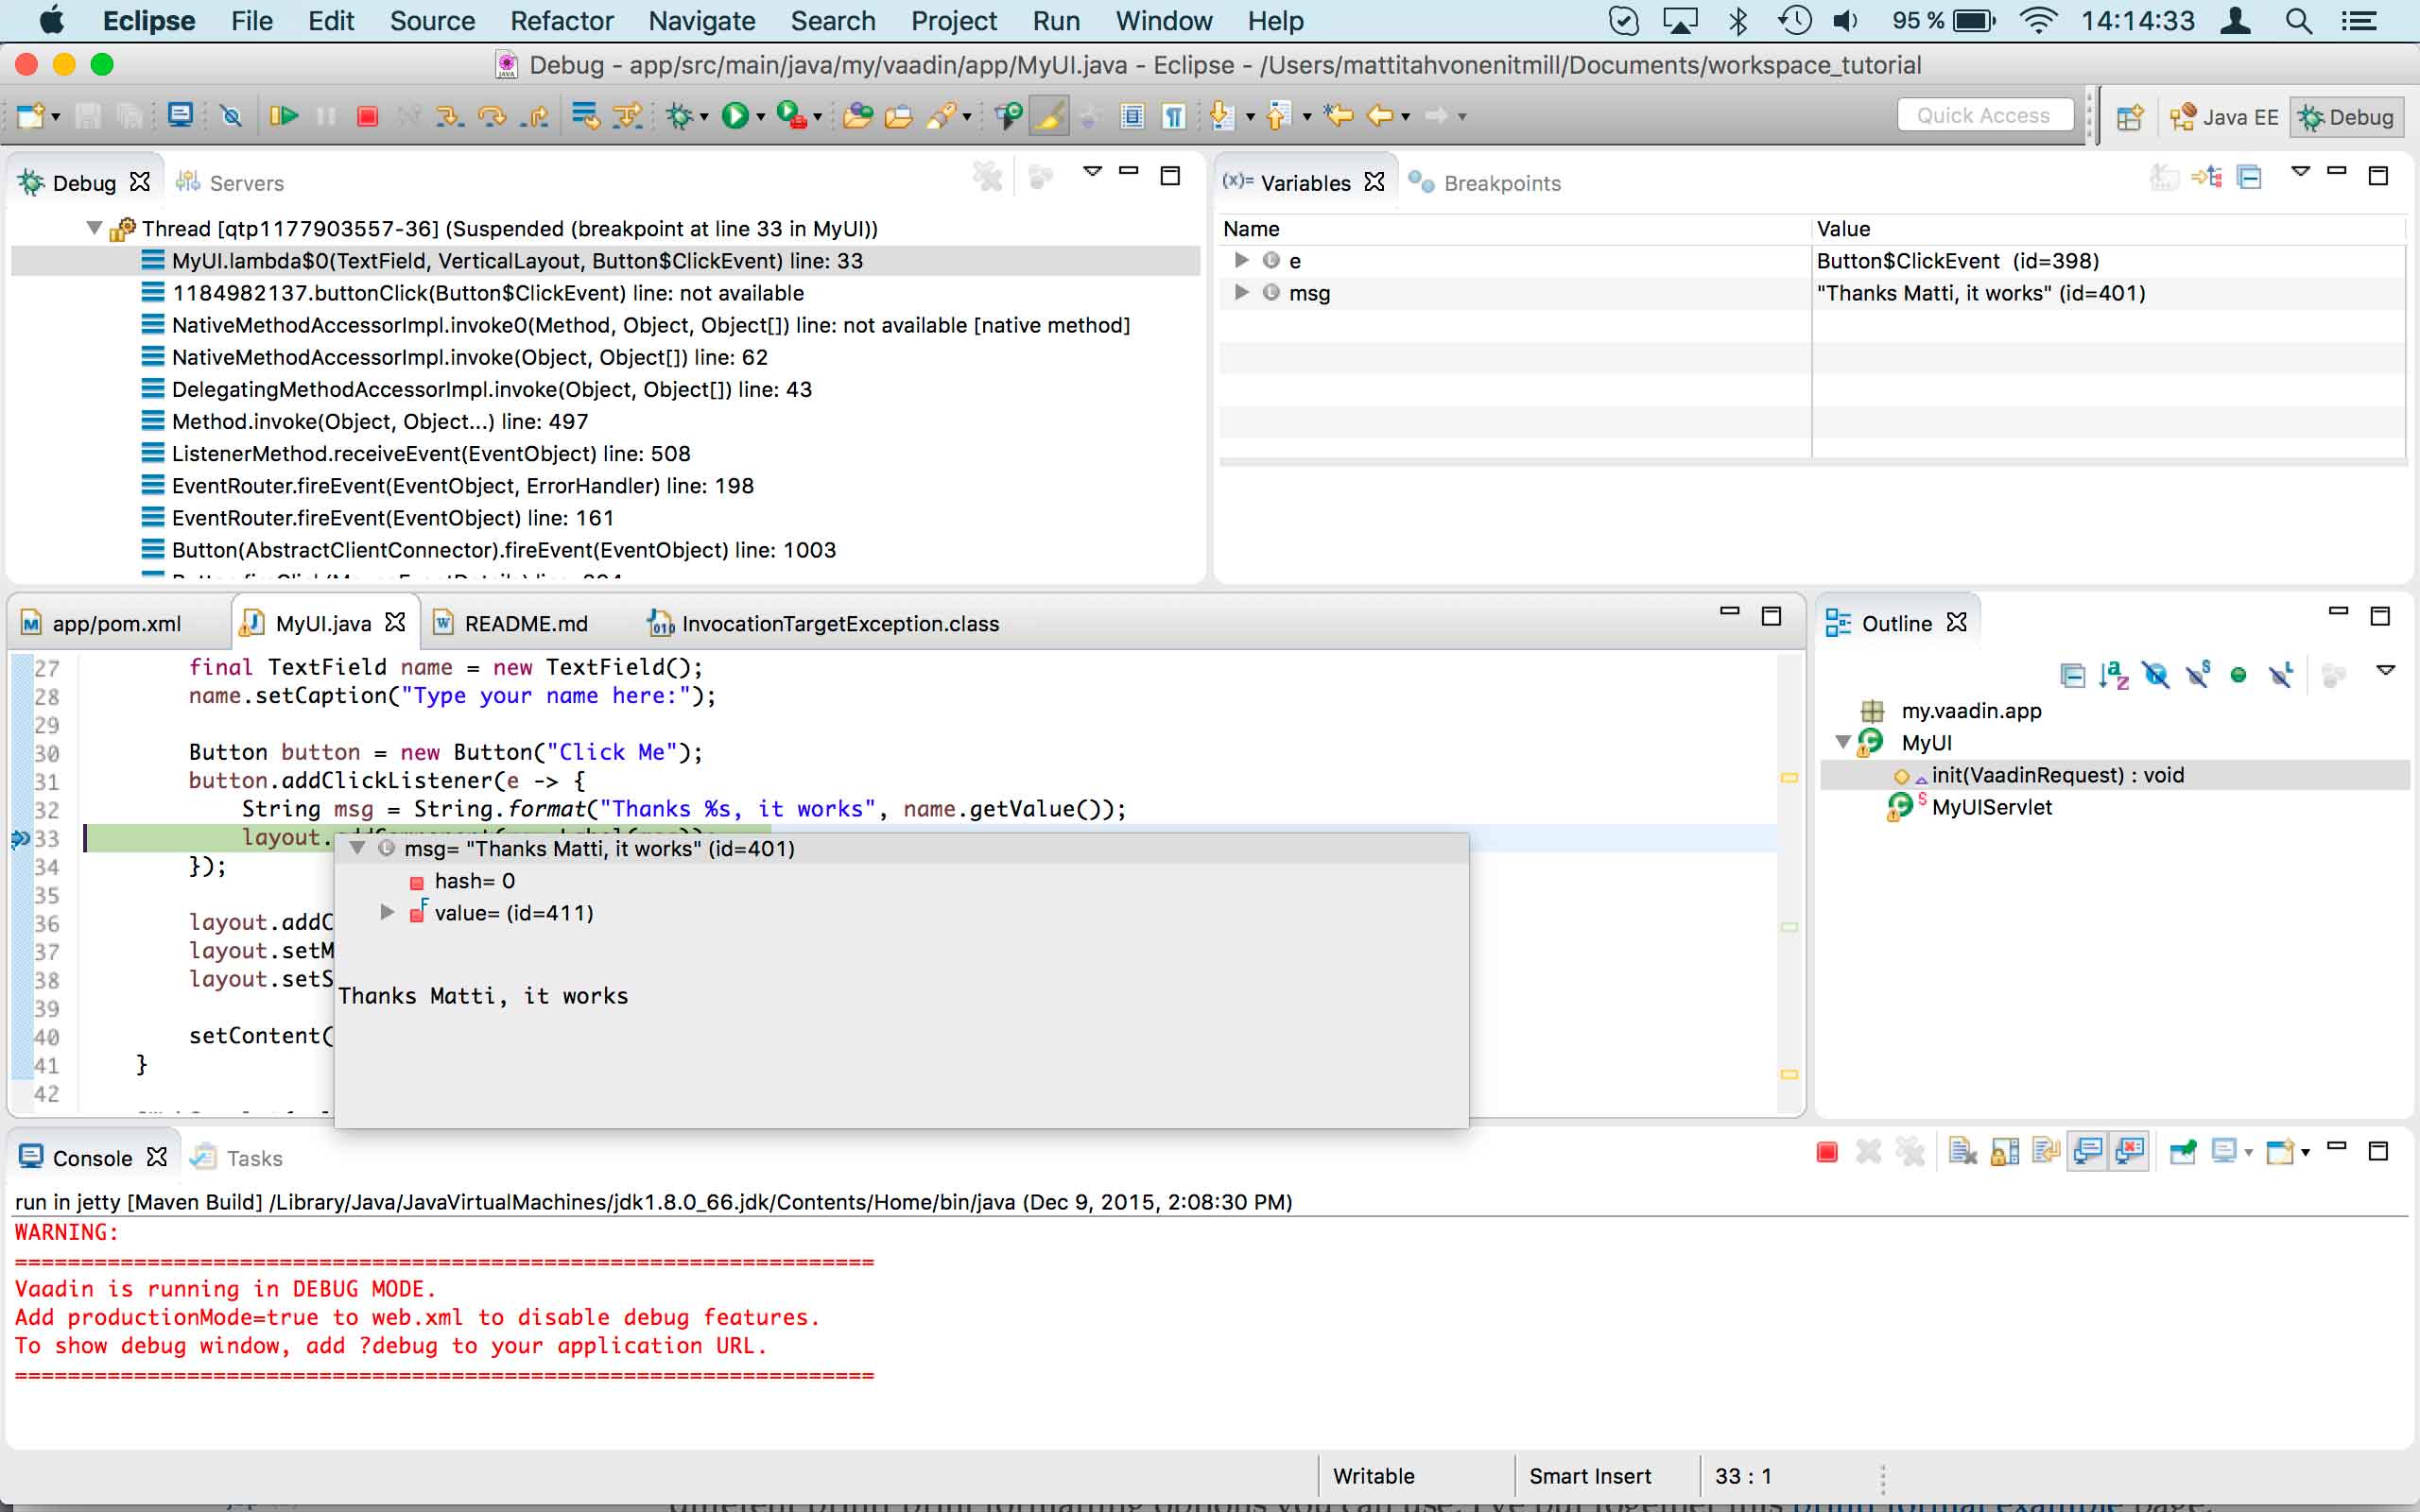Switch to Java EE perspective

coord(2223,117)
